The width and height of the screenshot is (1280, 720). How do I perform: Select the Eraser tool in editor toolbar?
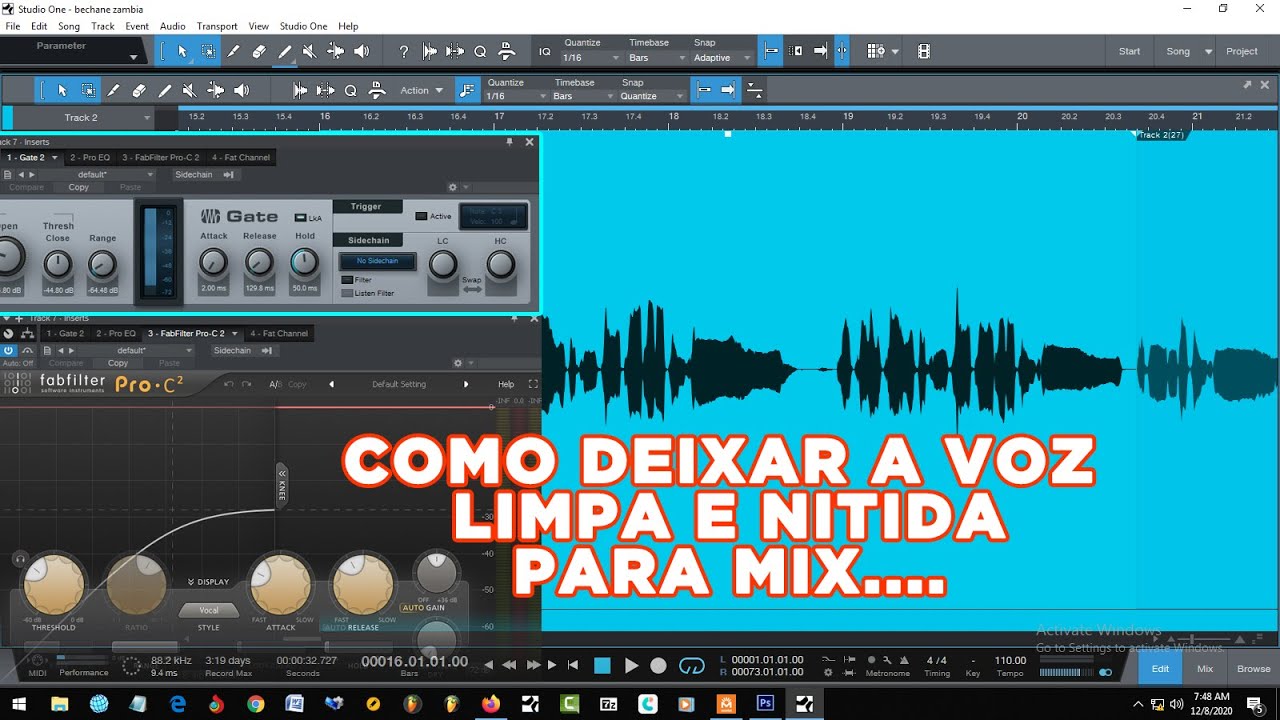click(x=139, y=90)
